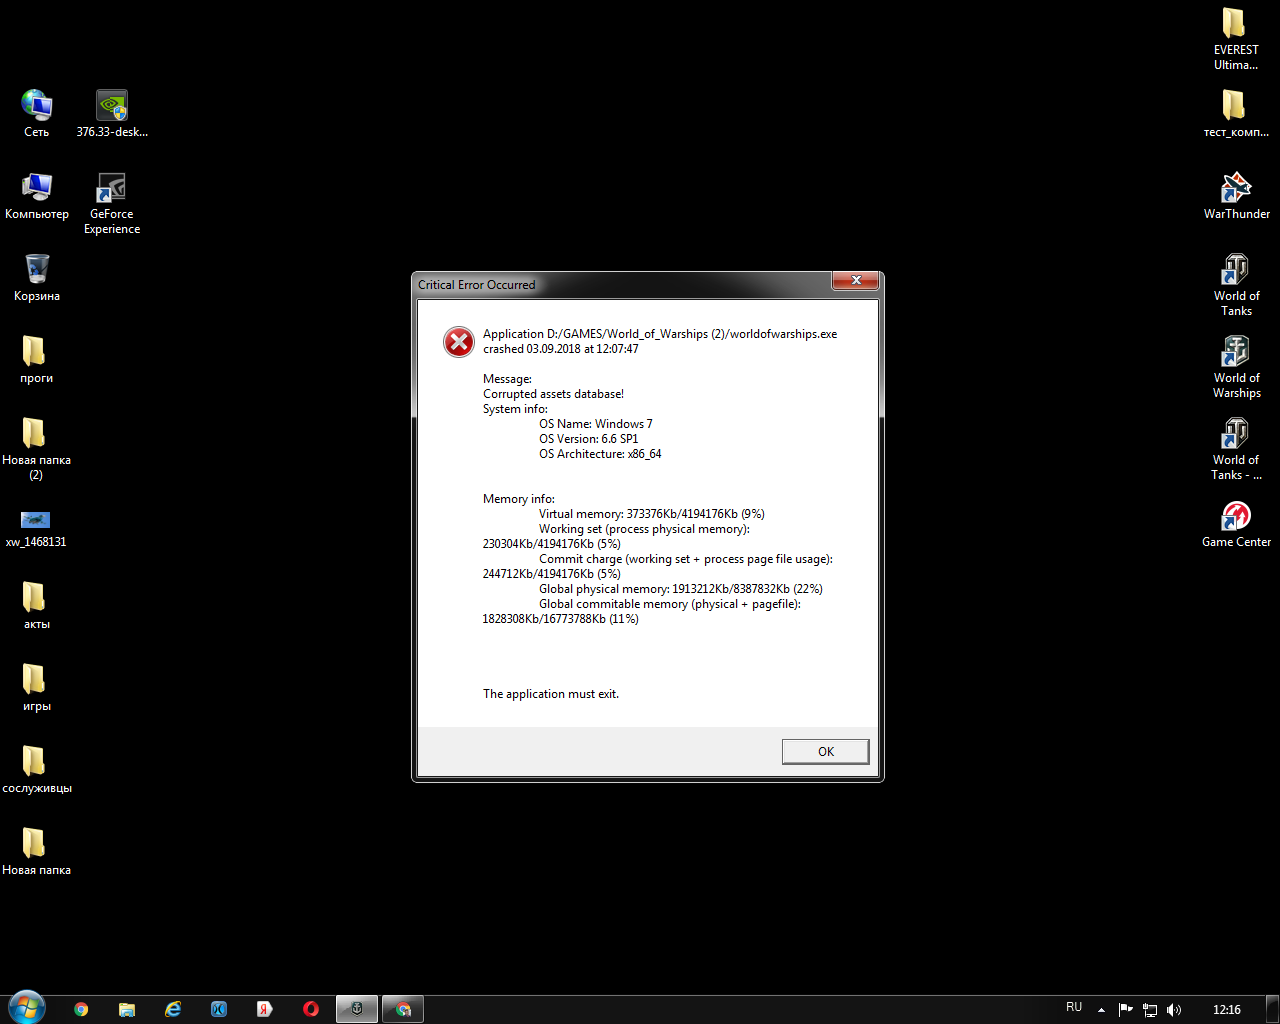1280x1024 pixels.
Task: Click the 'OS Name: Windows 7' line
Action: (x=596, y=424)
